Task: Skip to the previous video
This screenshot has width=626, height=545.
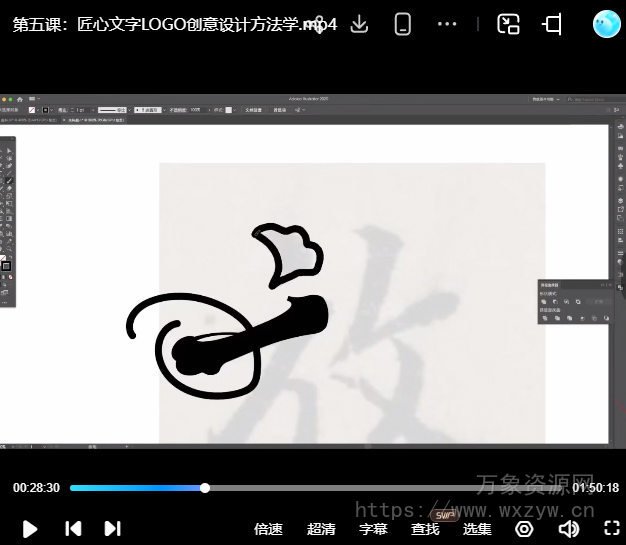Action: (x=73, y=528)
